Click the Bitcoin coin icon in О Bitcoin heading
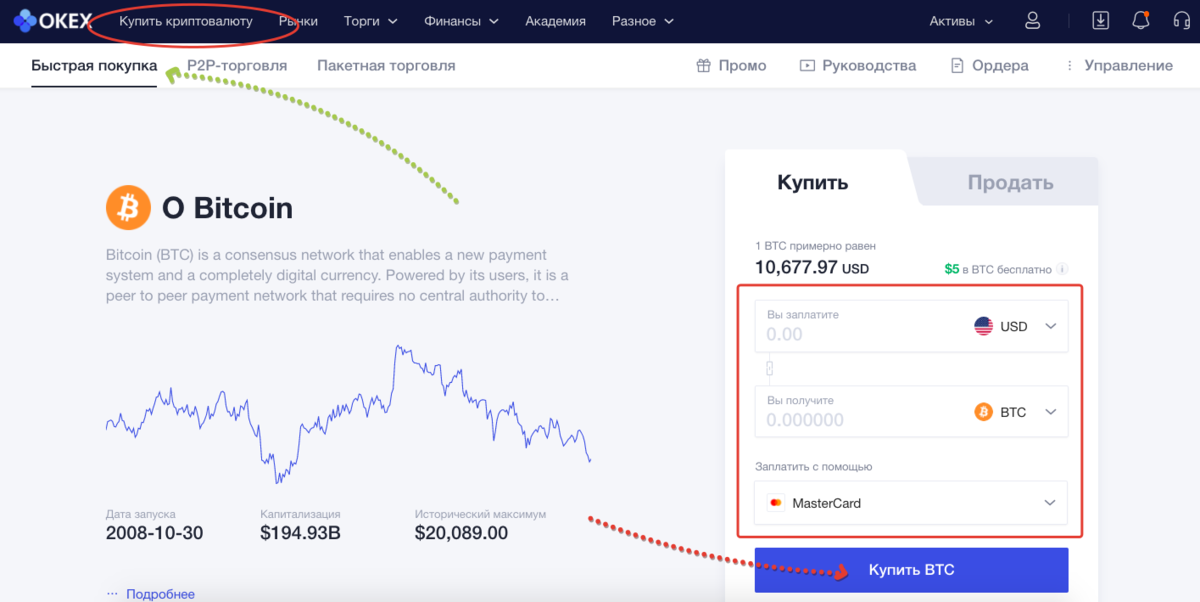The image size is (1200, 602). [127, 207]
